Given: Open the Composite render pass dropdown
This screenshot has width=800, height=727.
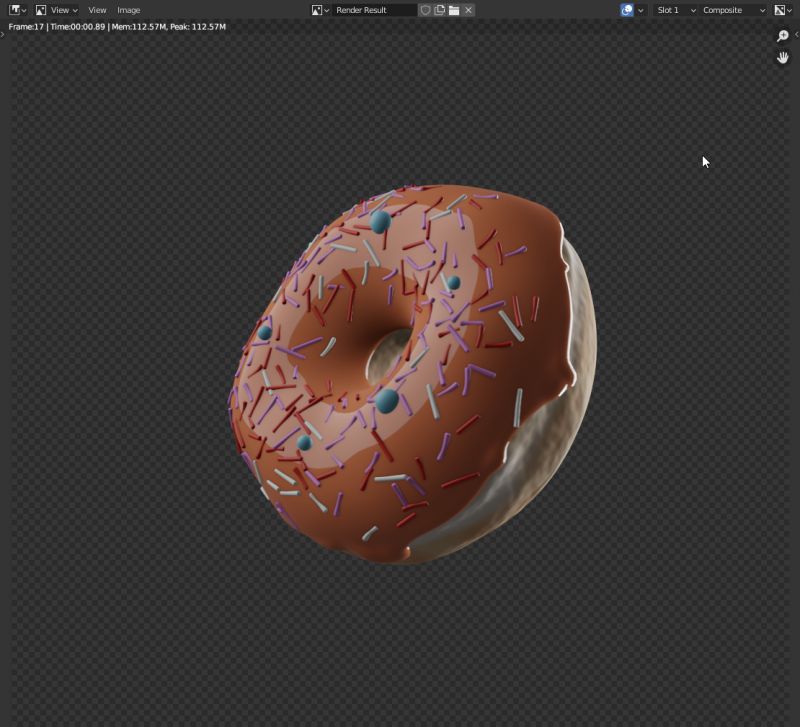Looking at the screenshot, I should tap(728, 10).
